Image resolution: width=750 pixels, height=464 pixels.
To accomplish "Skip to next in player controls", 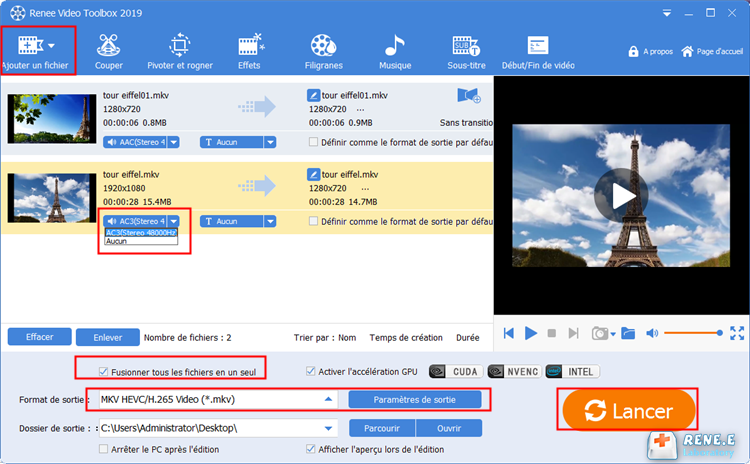I will tap(574, 333).
